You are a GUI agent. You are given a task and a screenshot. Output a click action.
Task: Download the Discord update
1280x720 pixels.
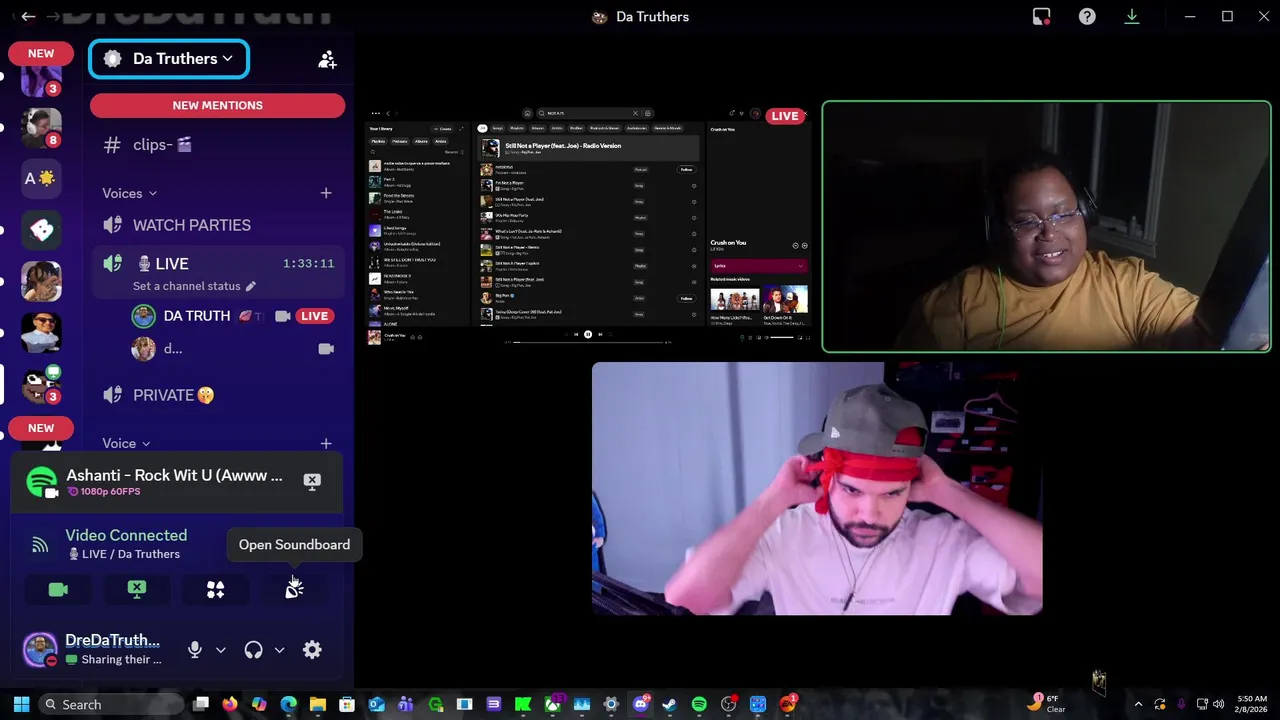[1132, 16]
